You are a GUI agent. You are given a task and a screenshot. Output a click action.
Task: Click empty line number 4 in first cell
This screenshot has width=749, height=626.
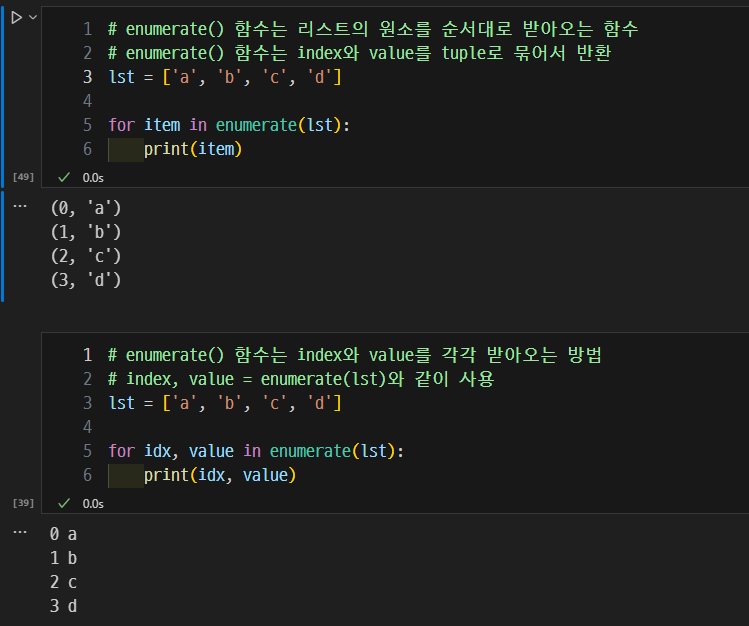click(x=87, y=101)
